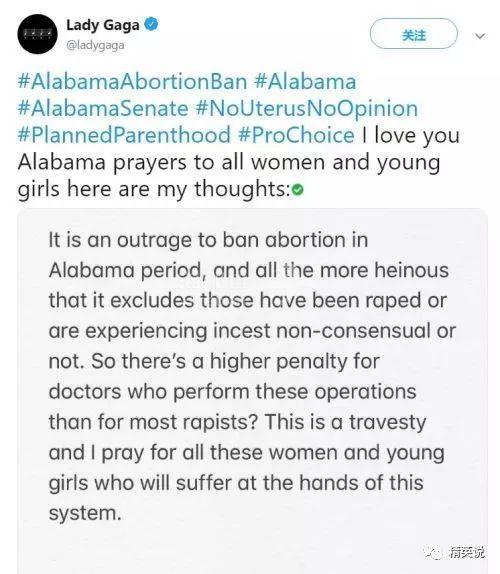Click the word 'system.' in the attached image
The height and width of the screenshot is (574, 500).
pos(85,513)
